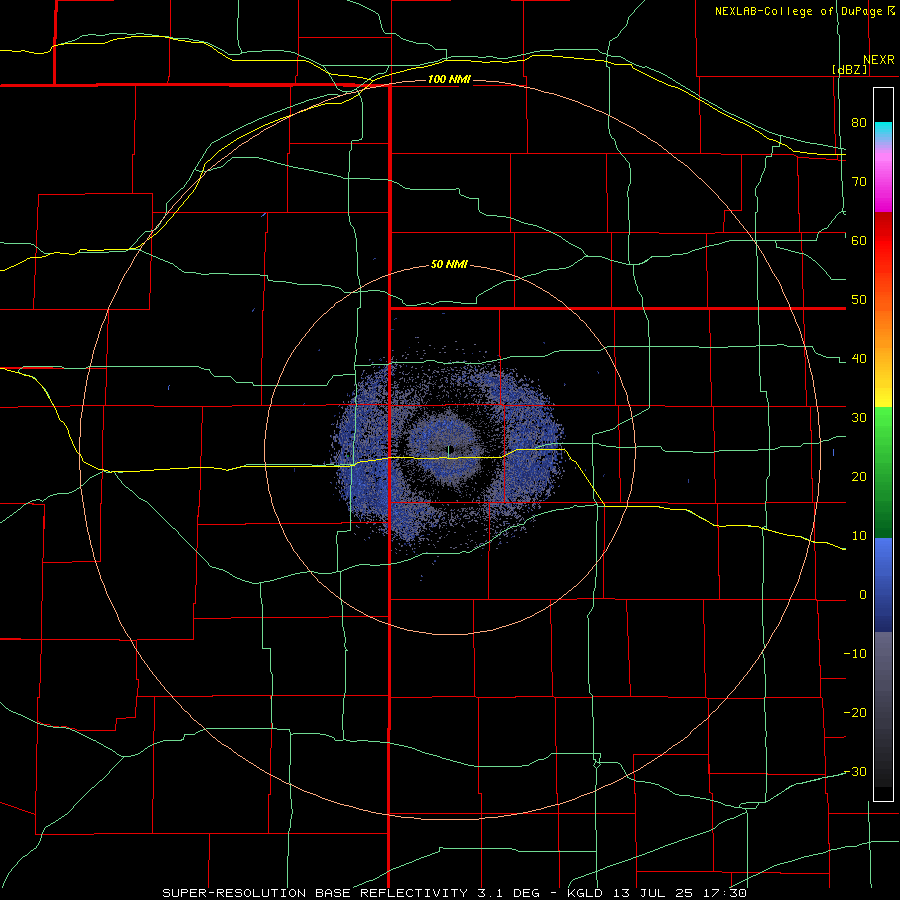This screenshot has width=900, height=900.
Task: Click the 40 dBZ scale value
Action: 859,359
